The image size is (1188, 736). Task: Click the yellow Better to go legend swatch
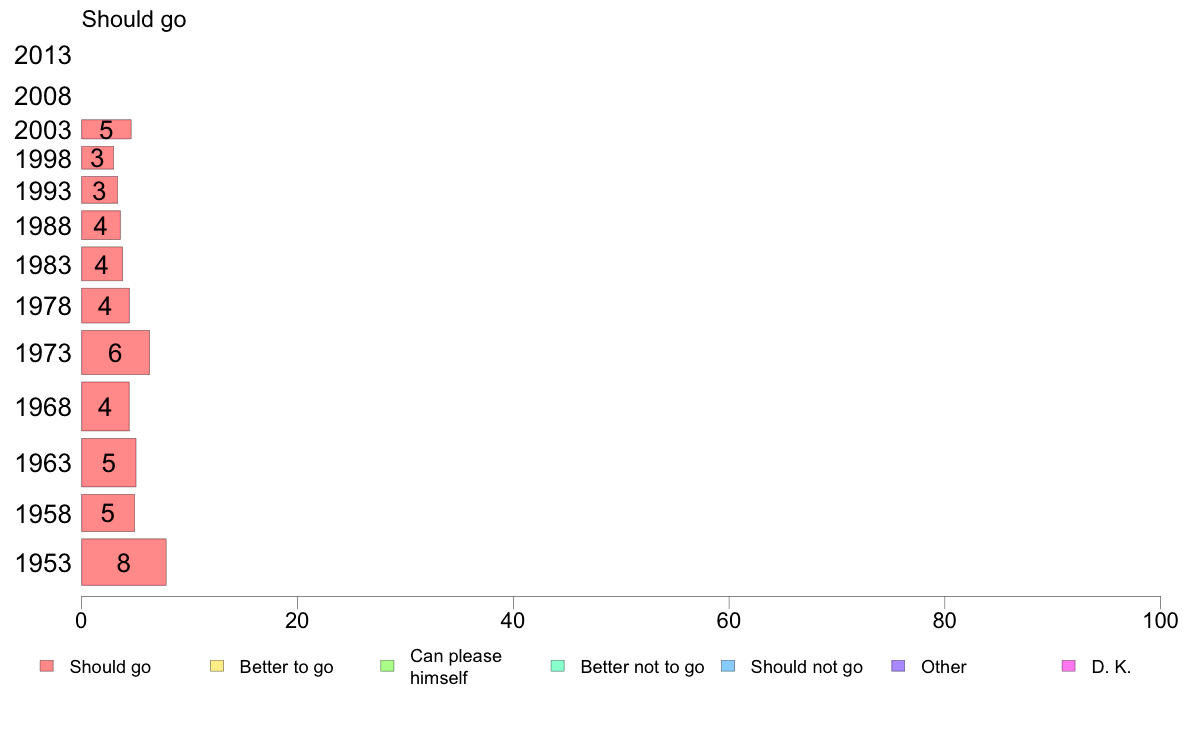pos(217,666)
